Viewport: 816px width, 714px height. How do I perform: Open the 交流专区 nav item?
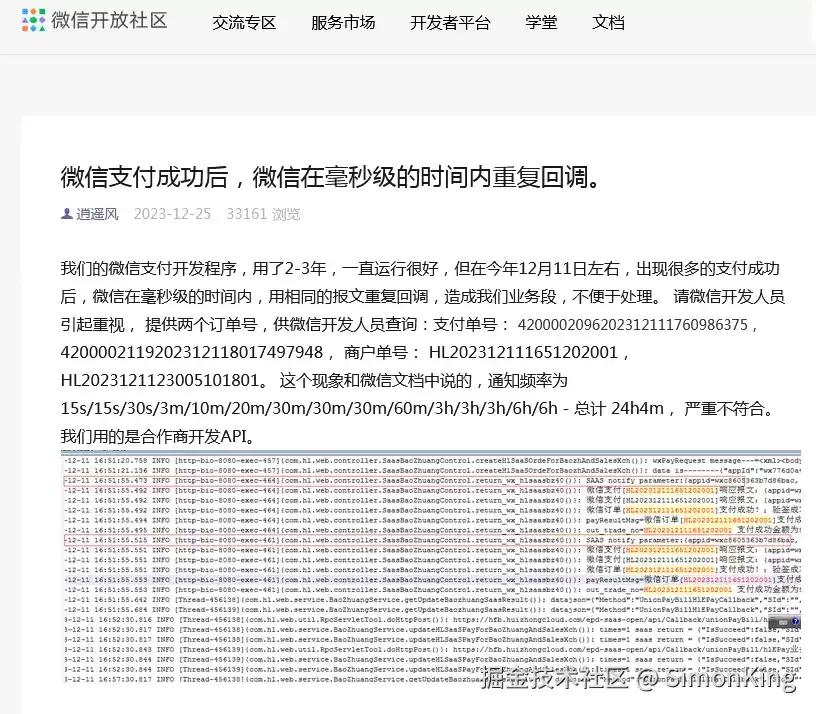[244, 22]
